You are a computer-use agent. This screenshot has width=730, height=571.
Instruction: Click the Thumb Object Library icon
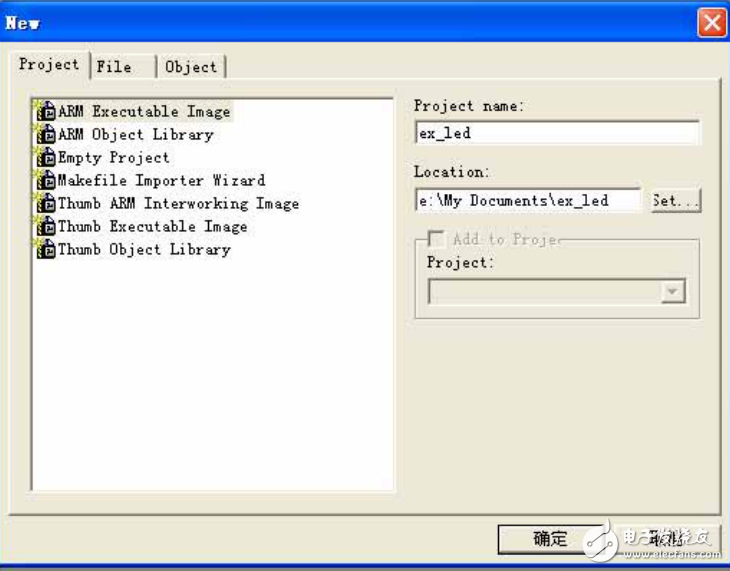(45, 249)
